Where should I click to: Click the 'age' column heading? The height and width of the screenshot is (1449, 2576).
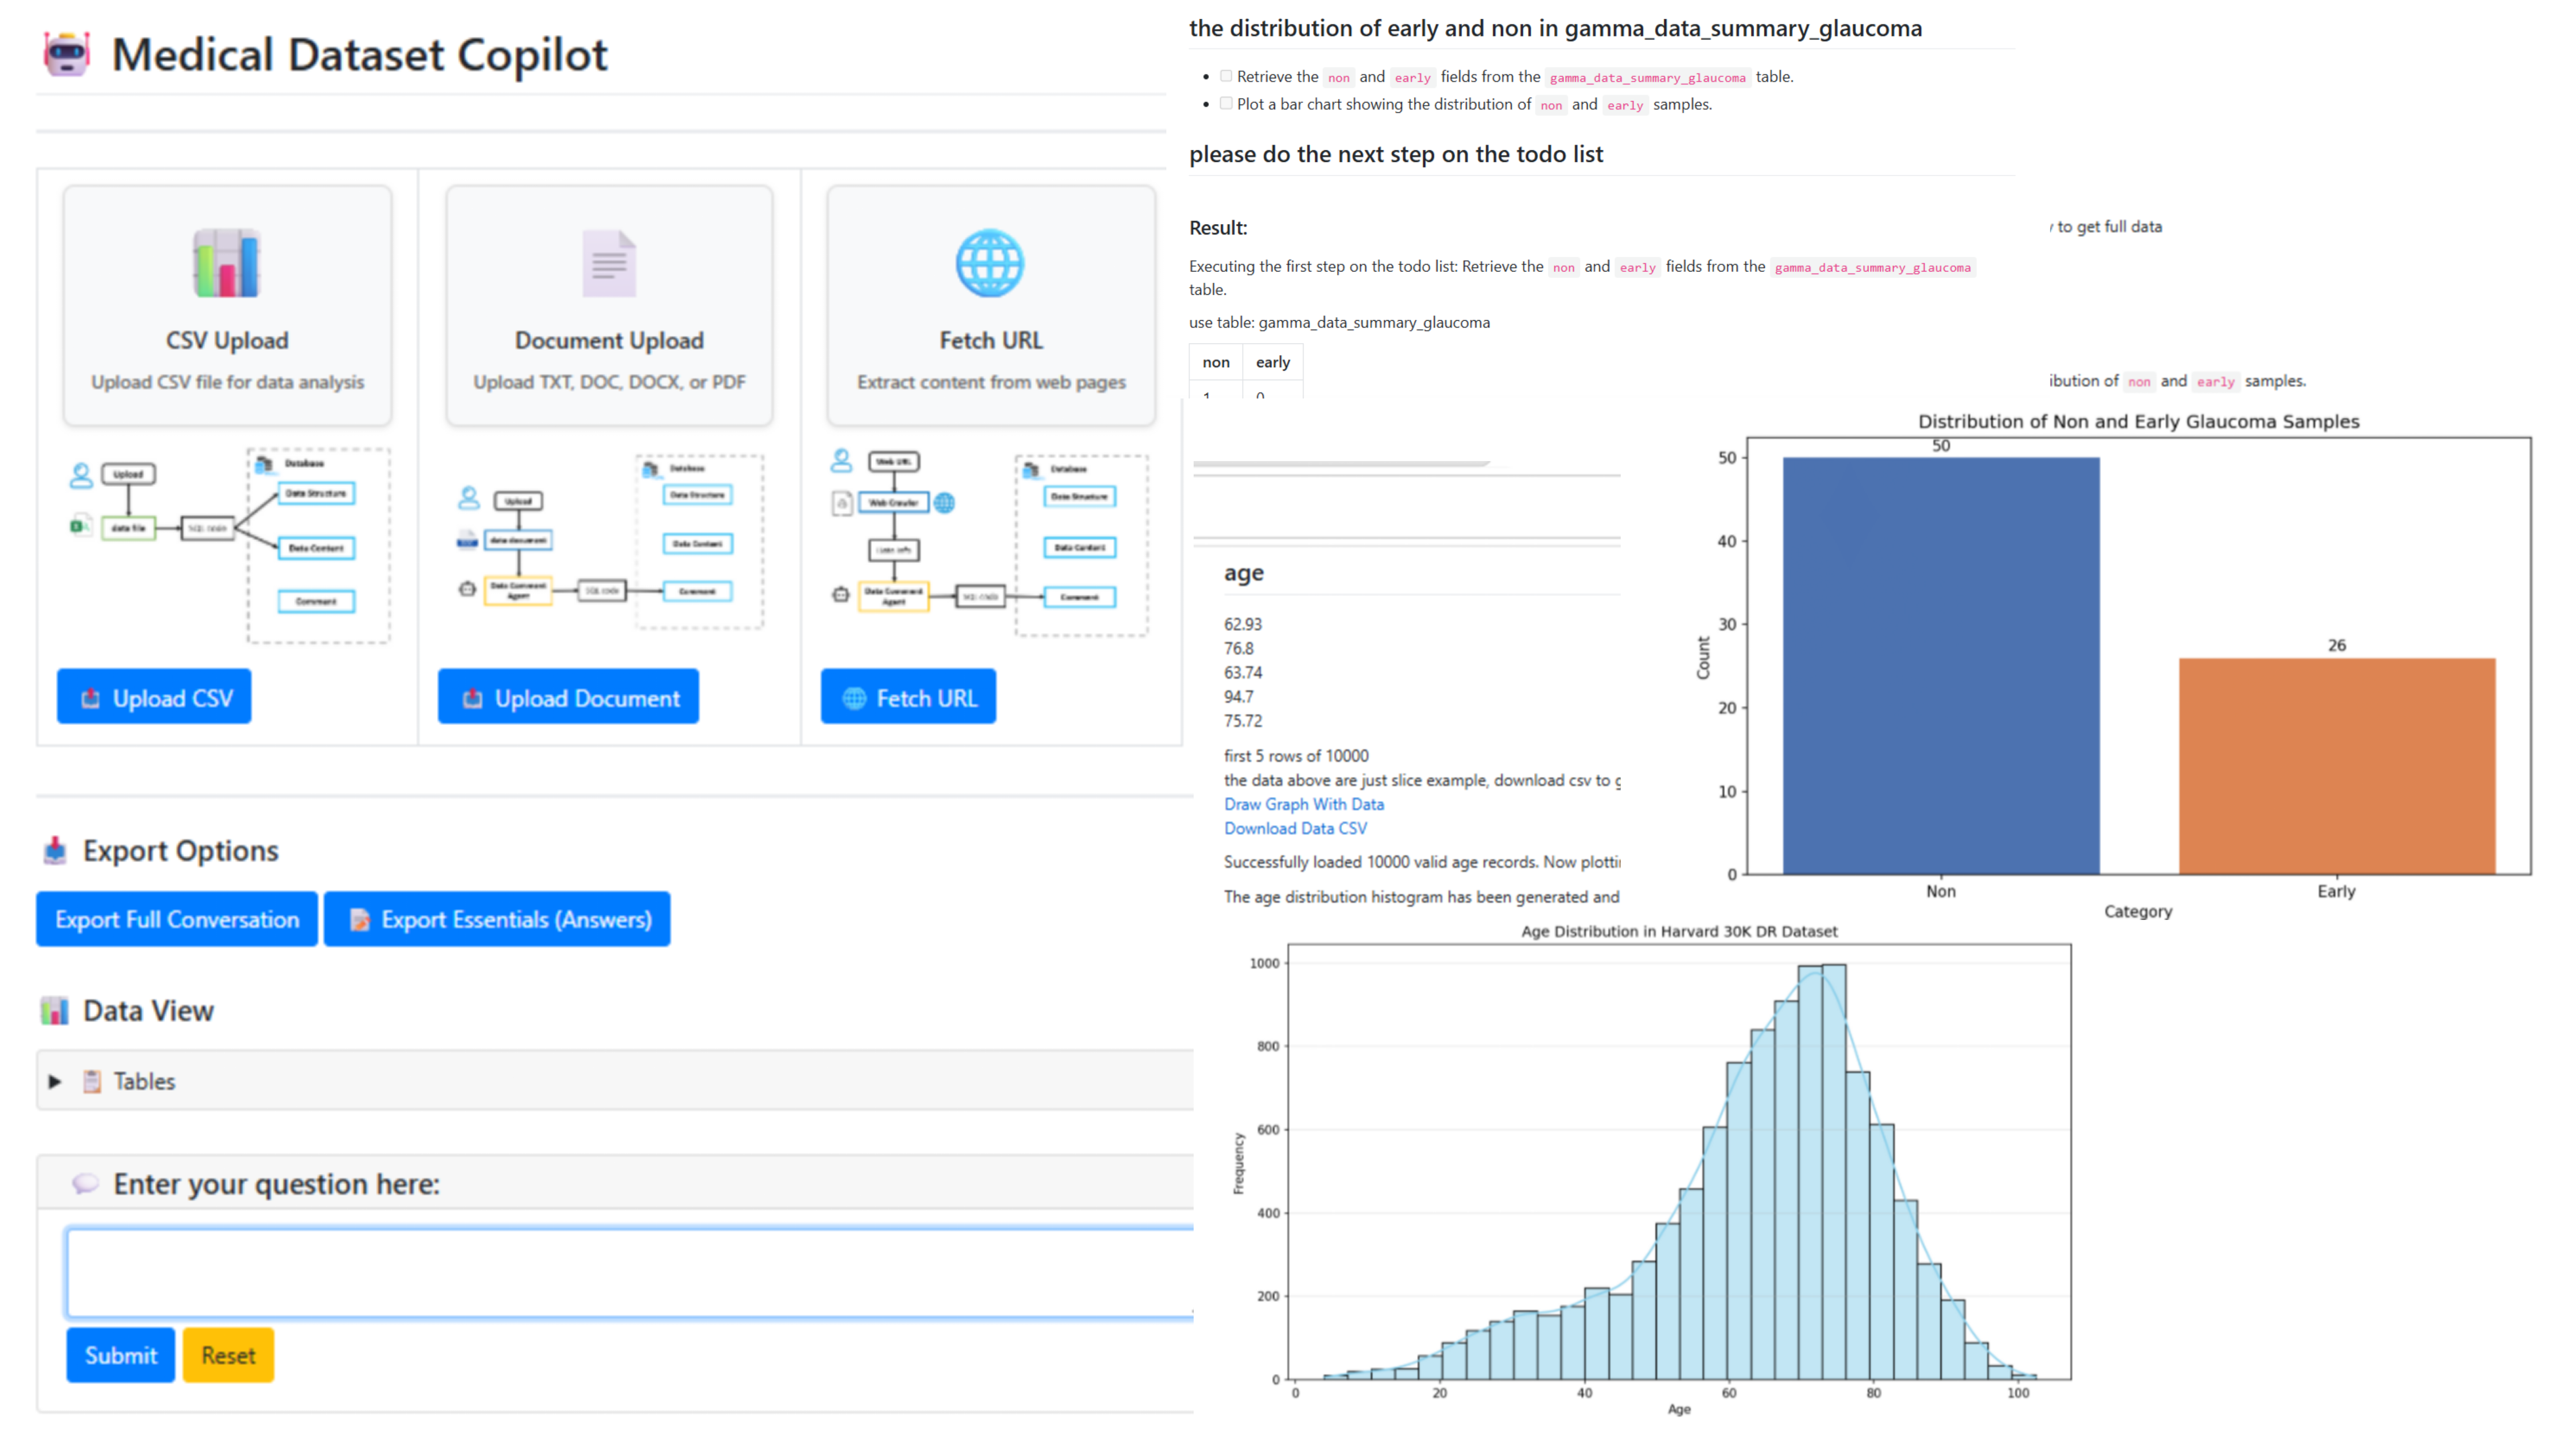(1244, 573)
